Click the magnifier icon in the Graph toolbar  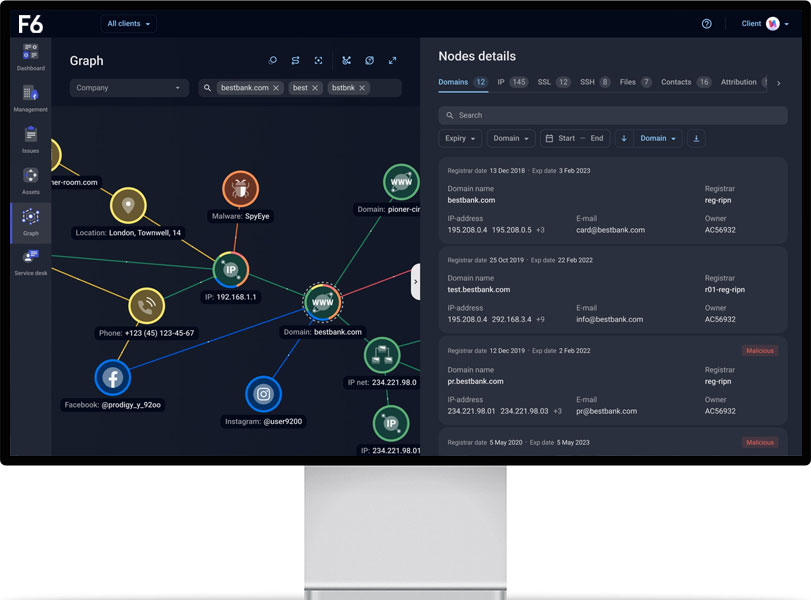[273, 61]
